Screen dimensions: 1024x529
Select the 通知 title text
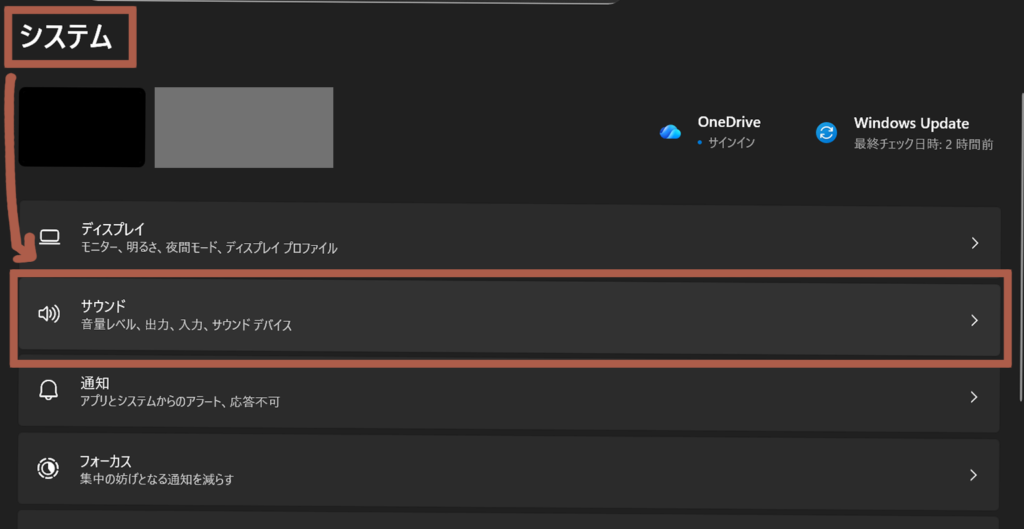coord(95,383)
